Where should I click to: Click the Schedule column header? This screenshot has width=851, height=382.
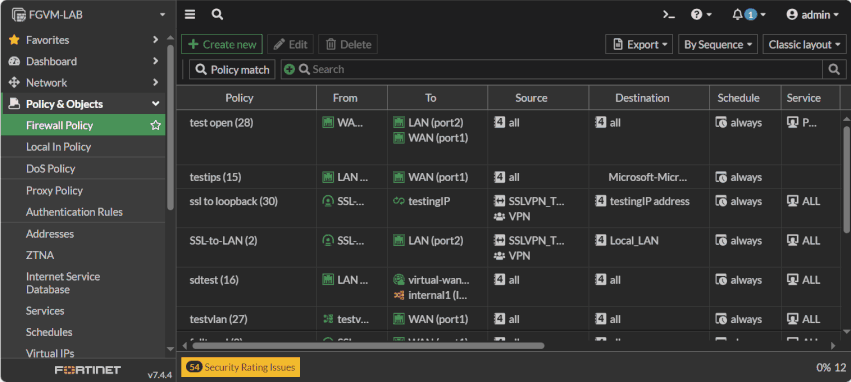(x=738, y=98)
